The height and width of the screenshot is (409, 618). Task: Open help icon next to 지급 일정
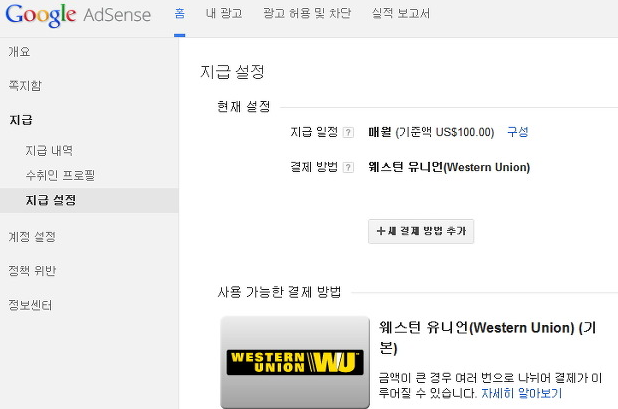(x=348, y=132)
